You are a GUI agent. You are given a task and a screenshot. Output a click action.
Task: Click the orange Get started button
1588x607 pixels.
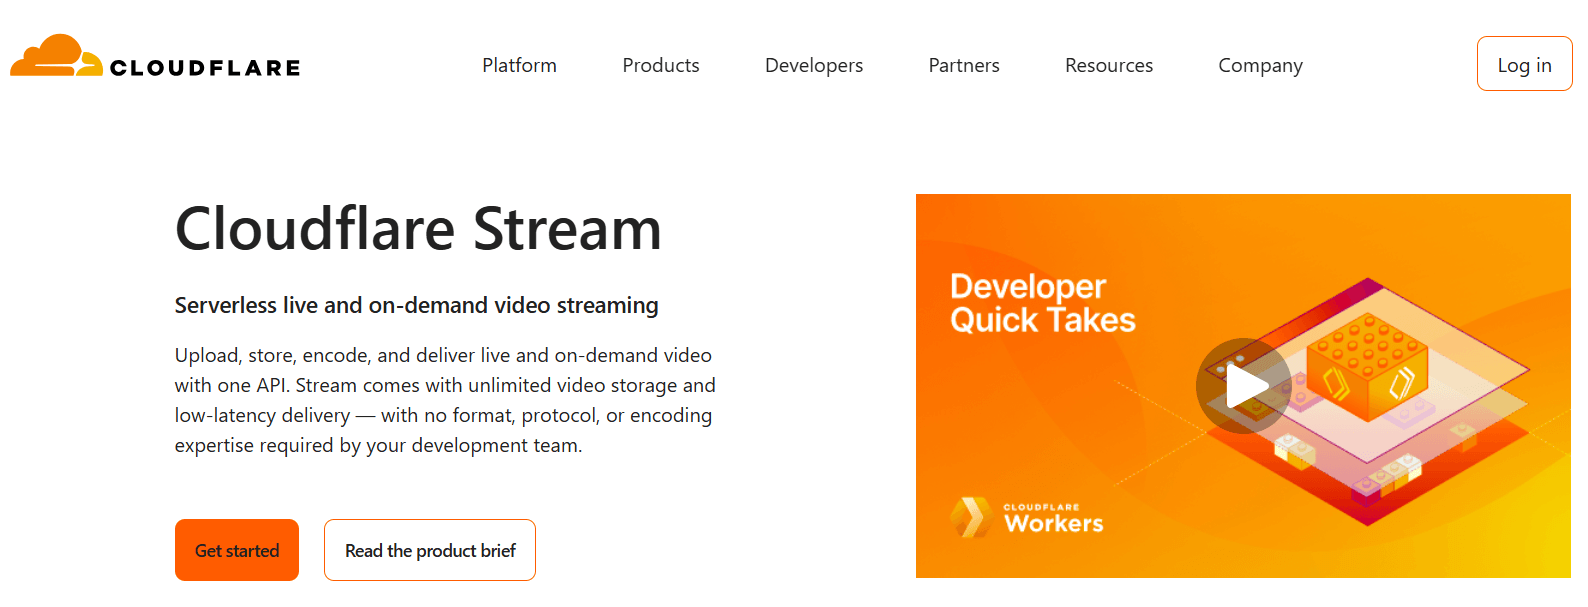[237, 550]
